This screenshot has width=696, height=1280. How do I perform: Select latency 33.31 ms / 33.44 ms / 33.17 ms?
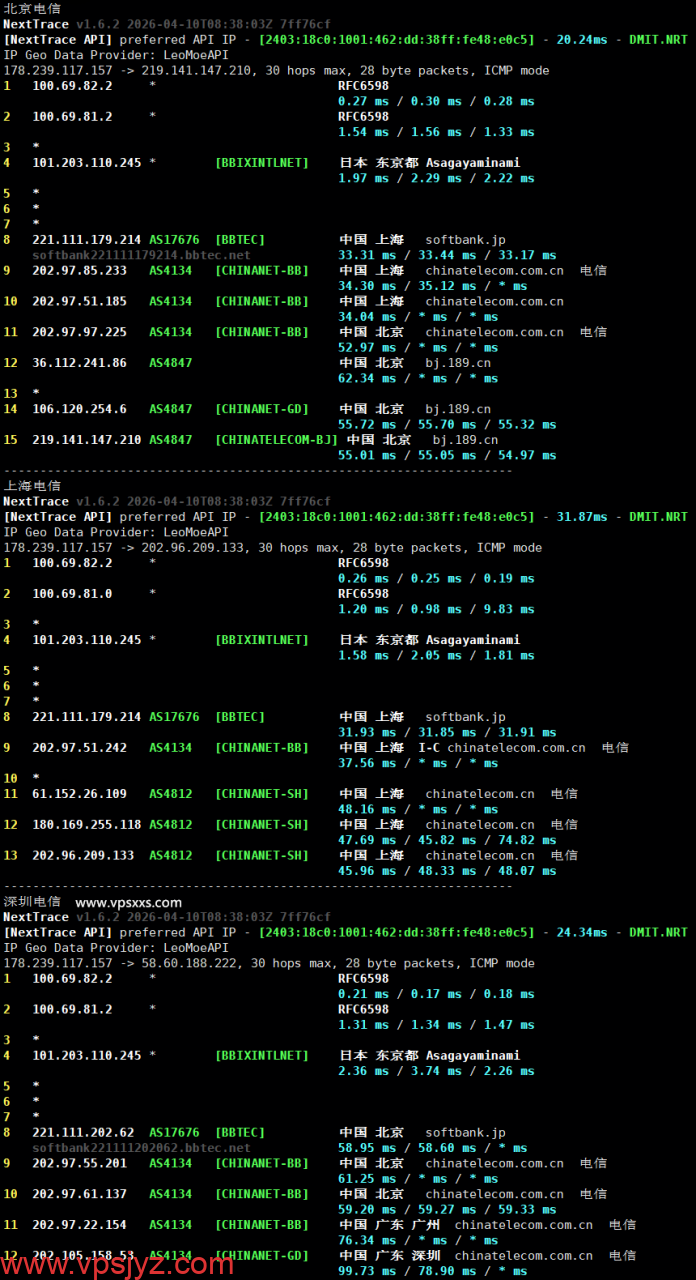click(447, 255)
